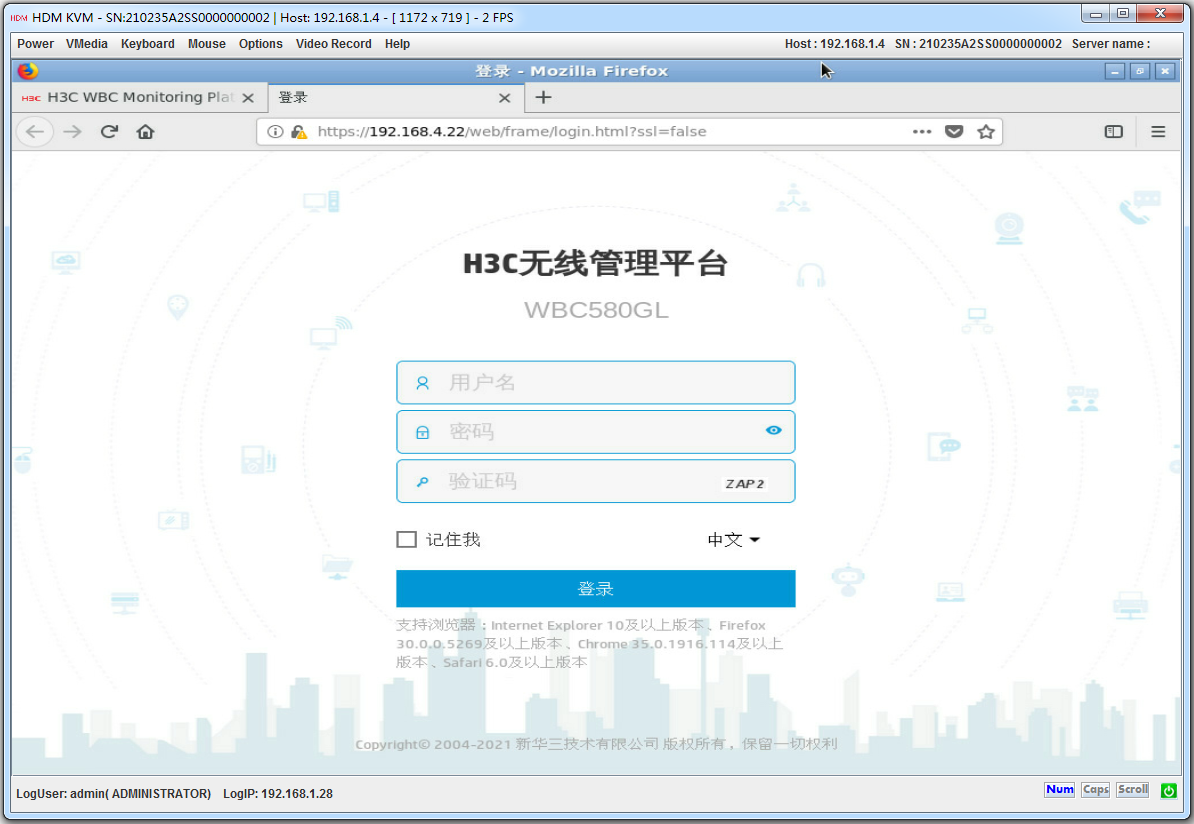Open the Video Record menu
The image size is (1194, 824).
(x=334, y=44)
